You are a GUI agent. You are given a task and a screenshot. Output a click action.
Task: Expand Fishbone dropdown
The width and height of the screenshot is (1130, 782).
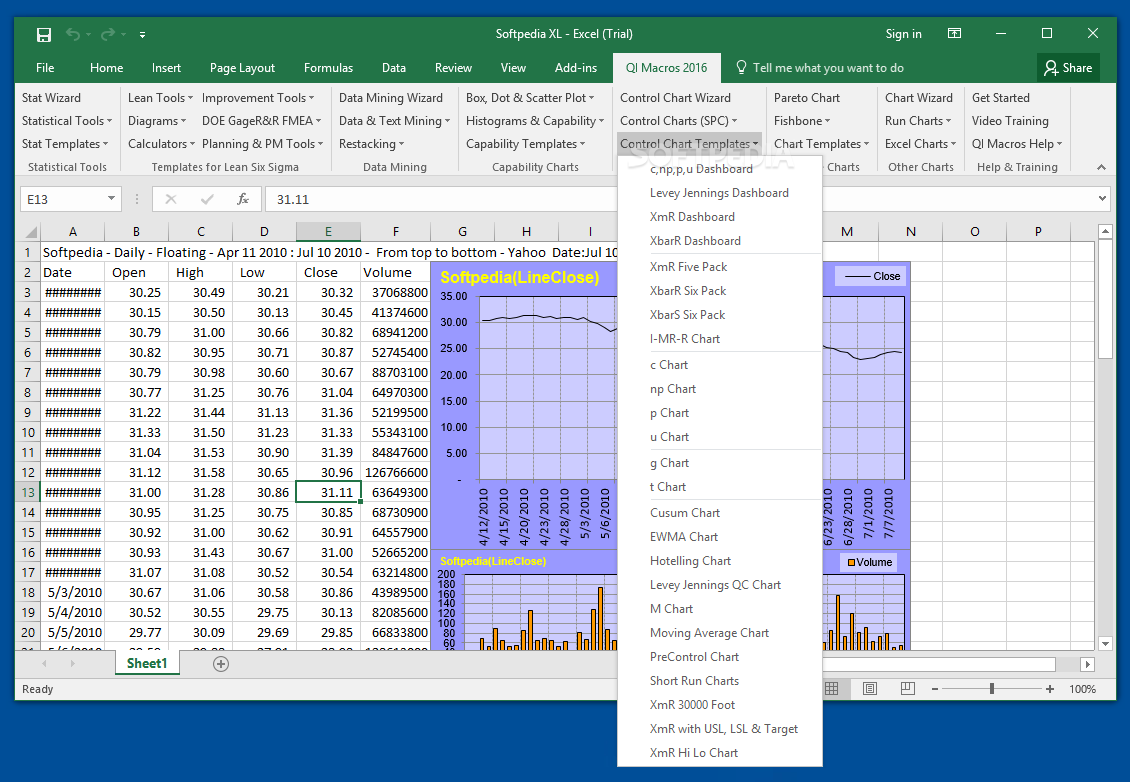point(802,121)
